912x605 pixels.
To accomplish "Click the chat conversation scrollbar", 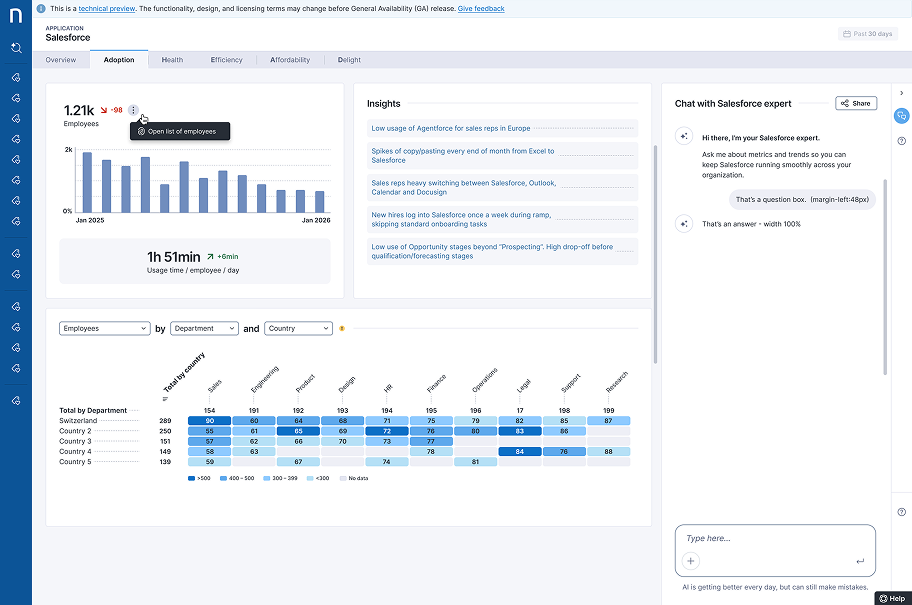I will click(885, 276).
